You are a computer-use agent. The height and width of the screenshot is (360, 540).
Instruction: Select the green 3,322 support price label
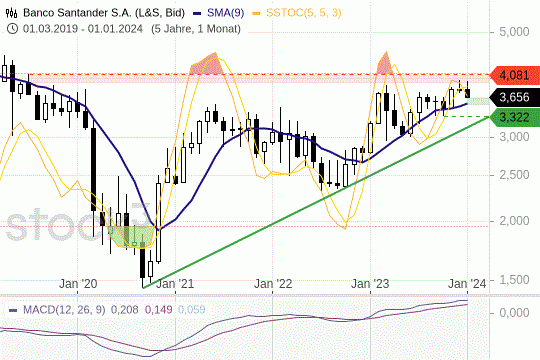point(515,117)
